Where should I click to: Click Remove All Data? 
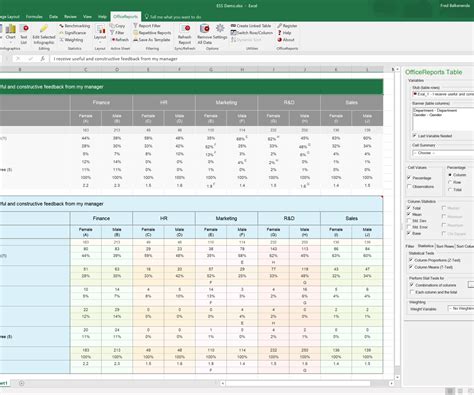tap(204, 34)
